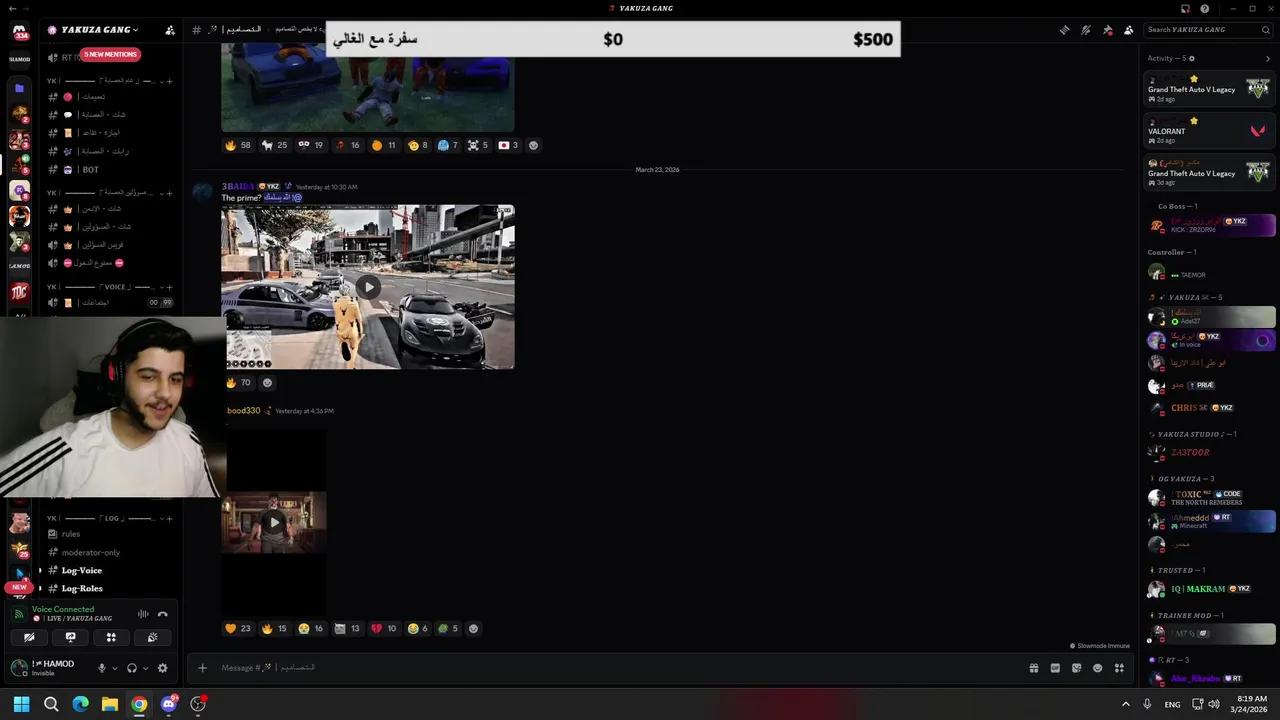Image resolution: width=1280 pixels, height=720 pixels.
Task: Open the sticker picker
Action: point(1076,667)
